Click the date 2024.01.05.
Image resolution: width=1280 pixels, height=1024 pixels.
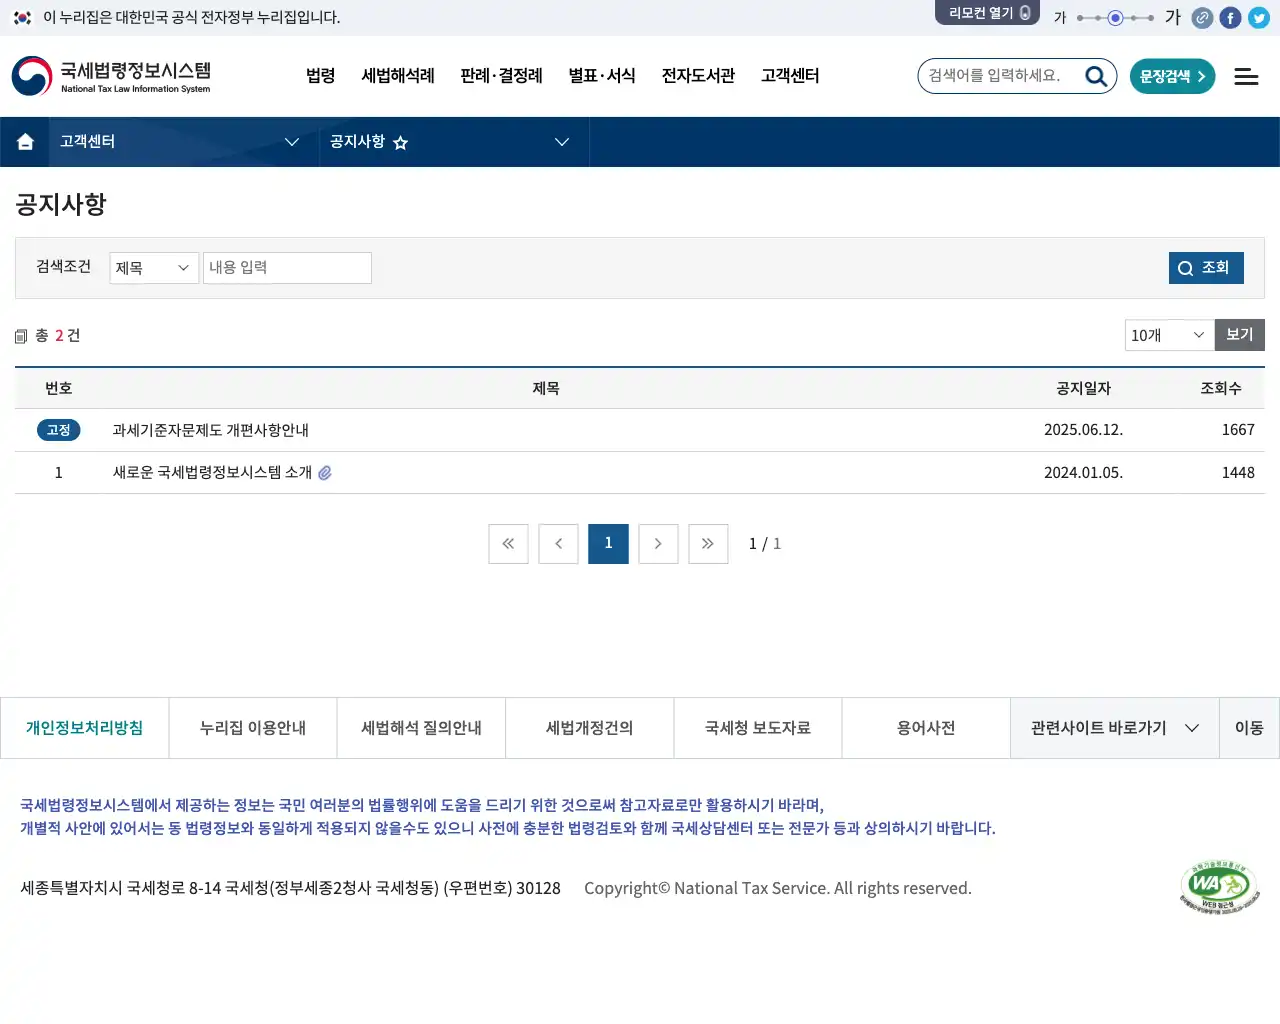tap(1083, 473)
